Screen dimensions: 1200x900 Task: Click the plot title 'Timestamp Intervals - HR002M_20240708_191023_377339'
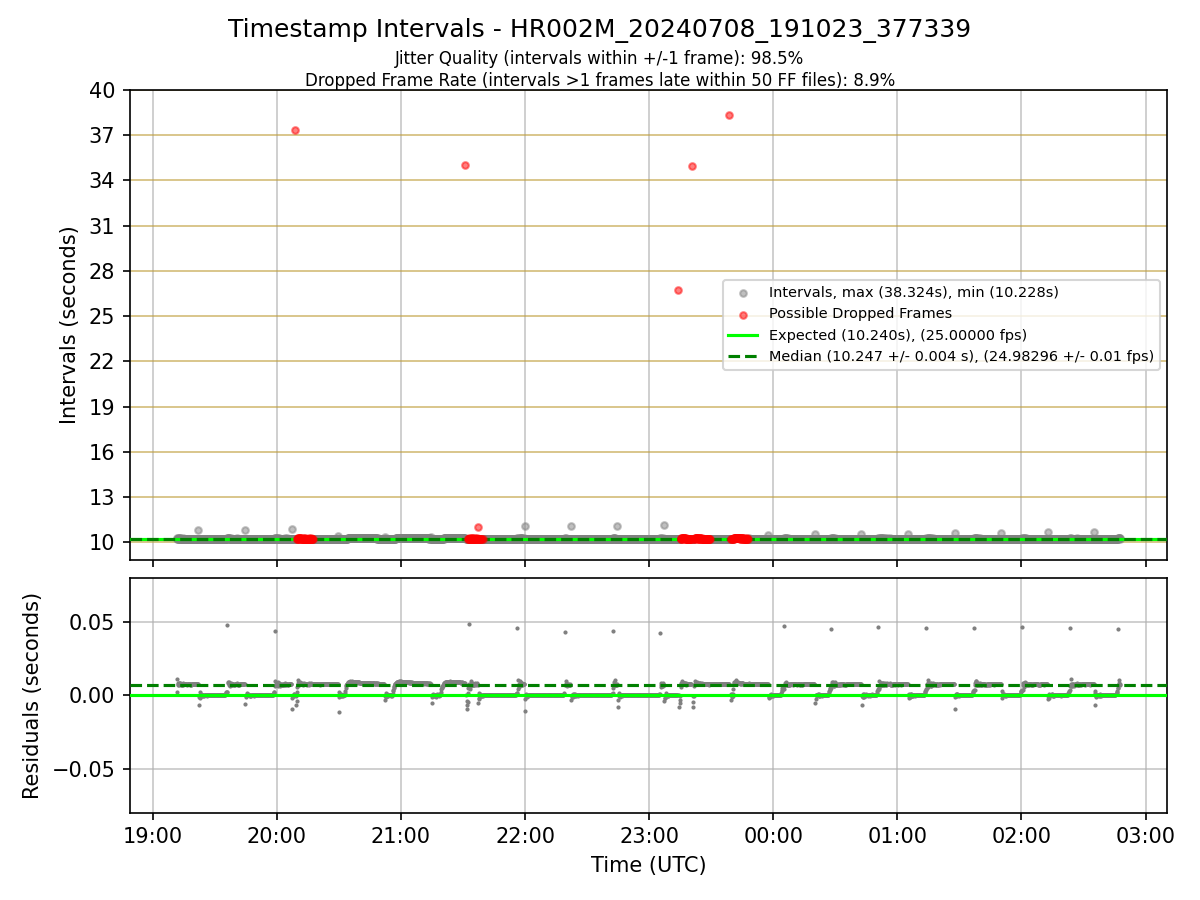[x=599, y=29]
